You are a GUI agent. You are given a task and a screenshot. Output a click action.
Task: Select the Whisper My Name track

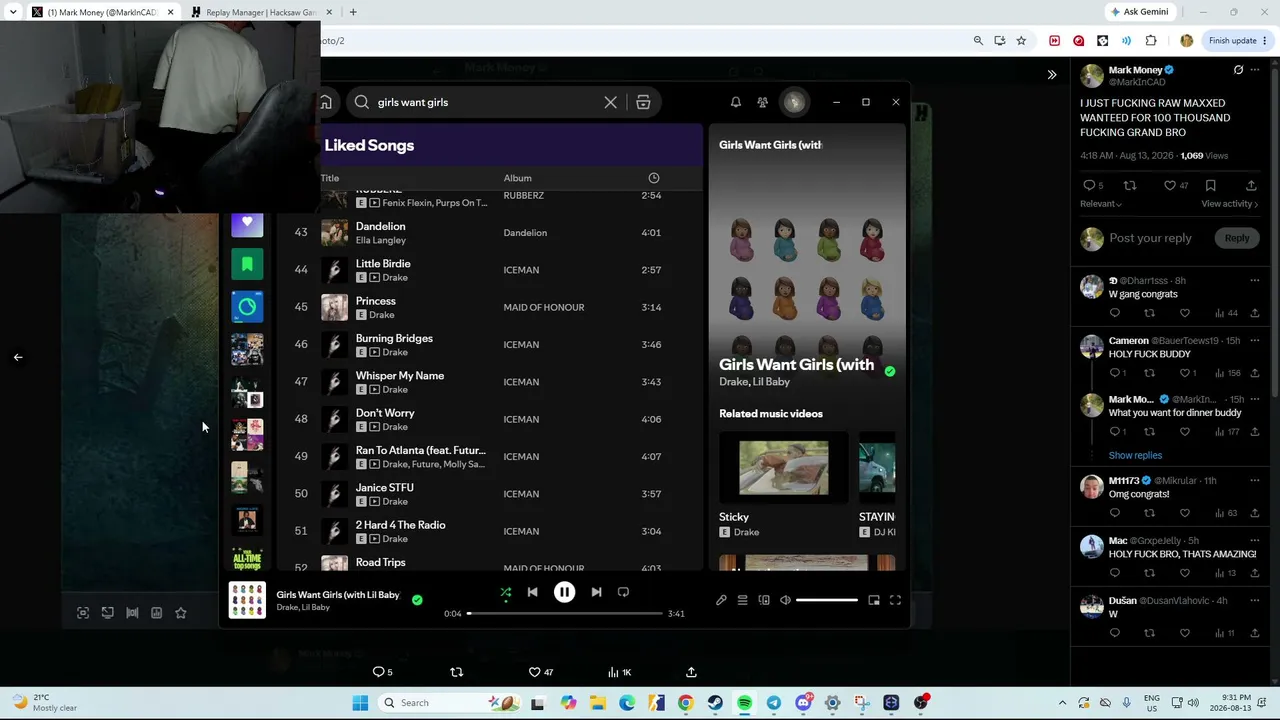pos(490,382)
